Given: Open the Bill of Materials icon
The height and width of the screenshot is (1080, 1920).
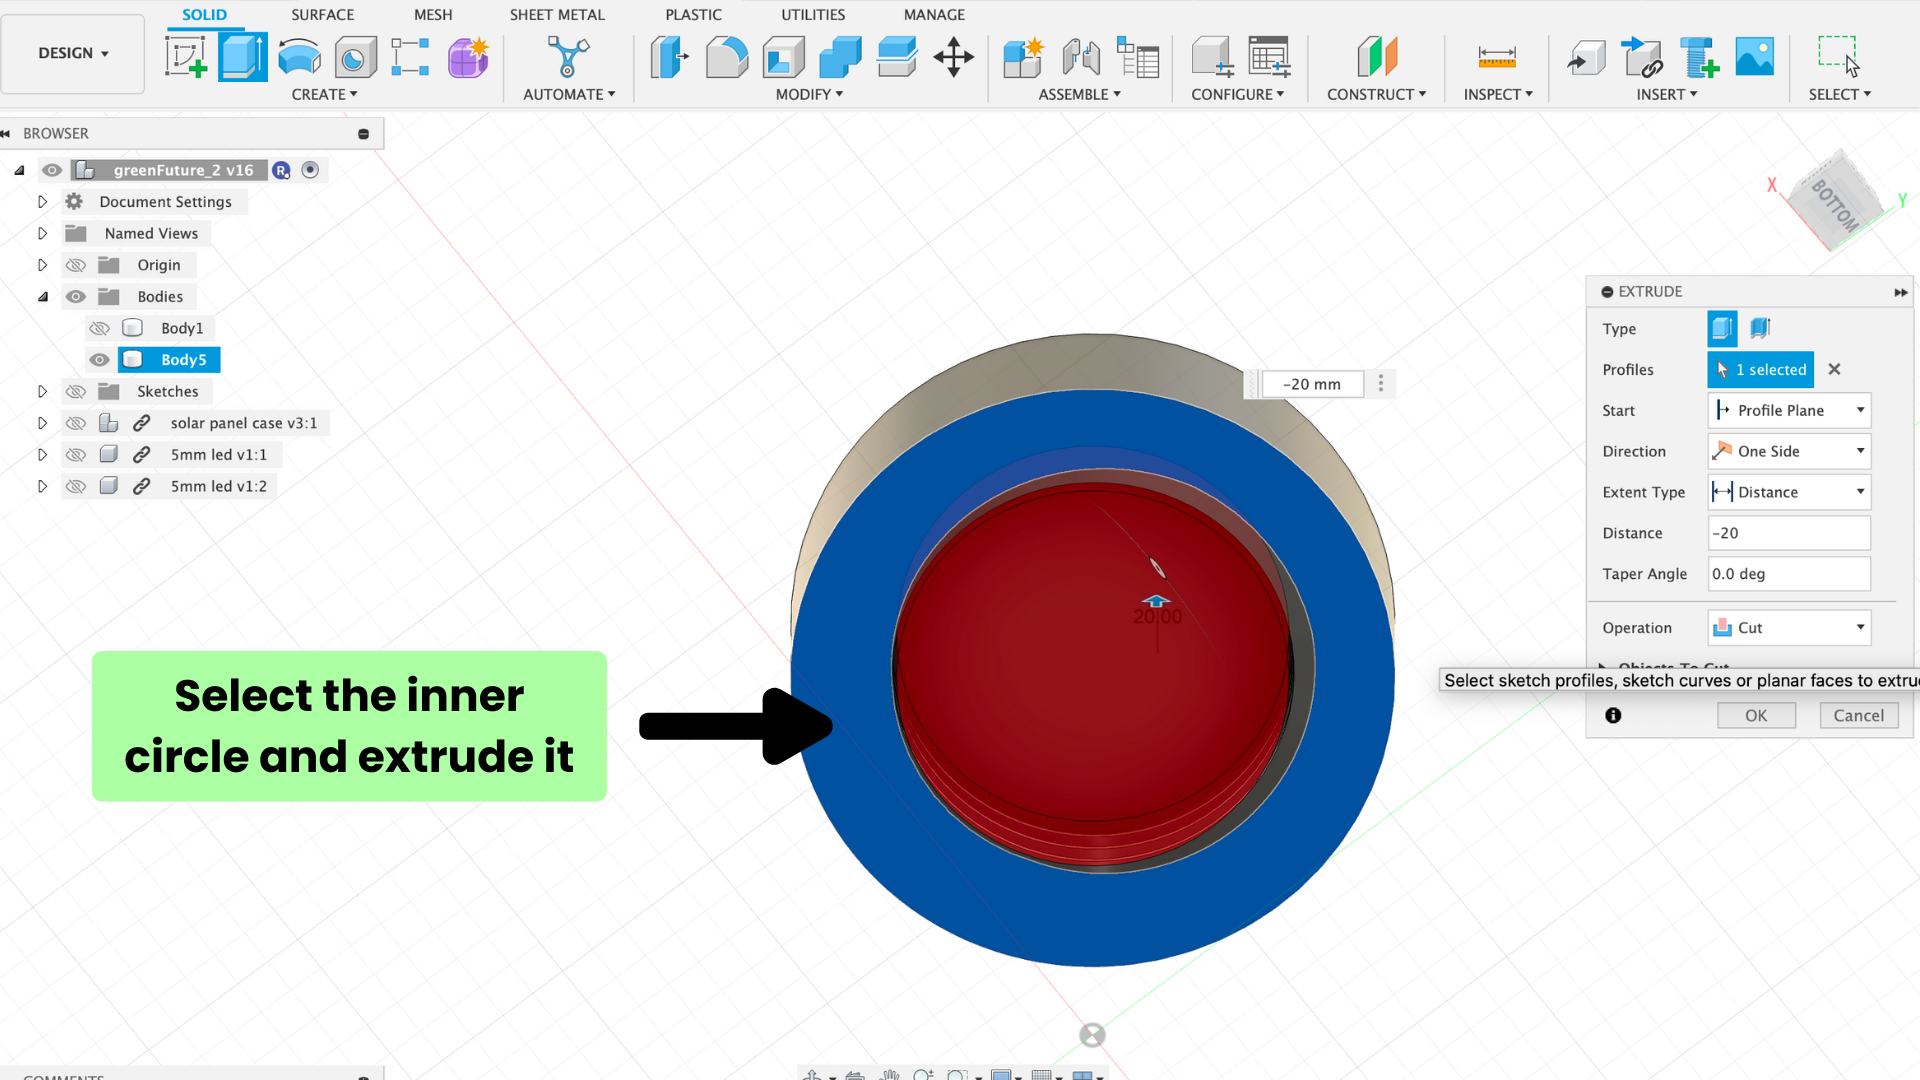Looking at the screenshot, I should (1138, 57).
